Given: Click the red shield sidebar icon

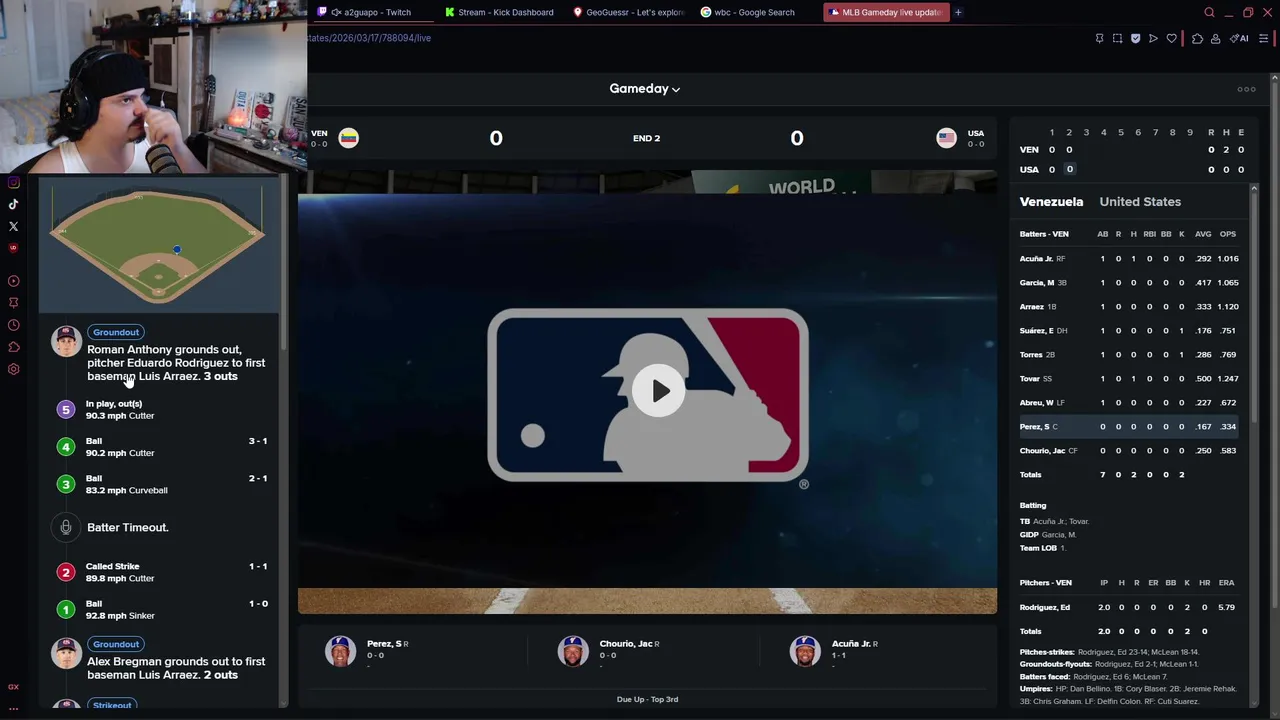Looking at the screenshot, I should [13, 248].
